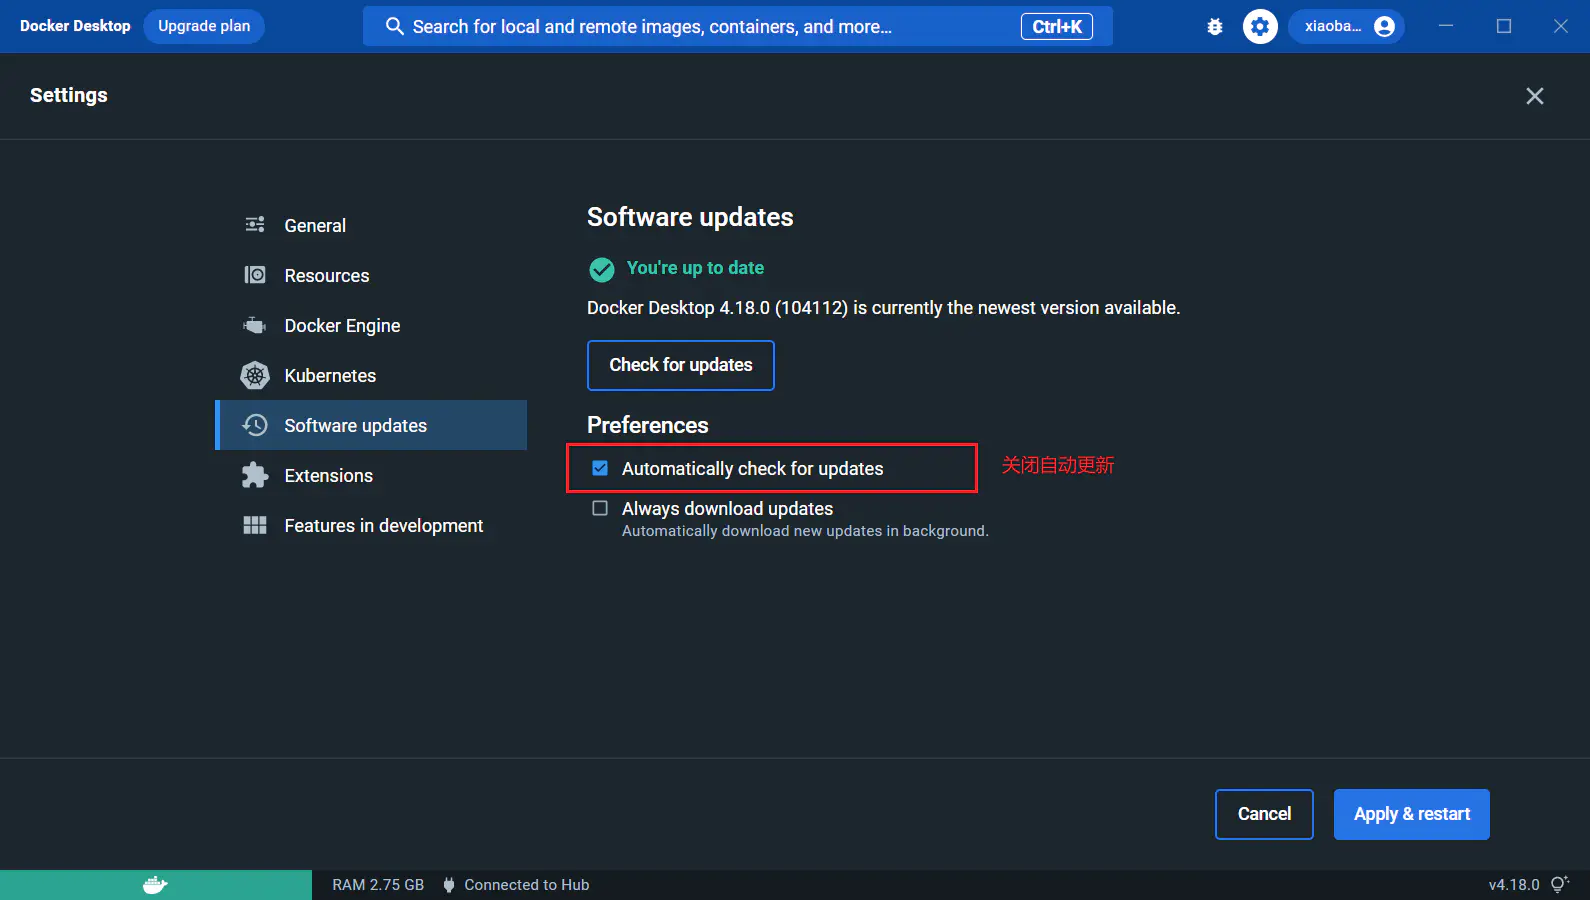Click Automatically download new updates description

pyautogui.click(x=805, y=531)
